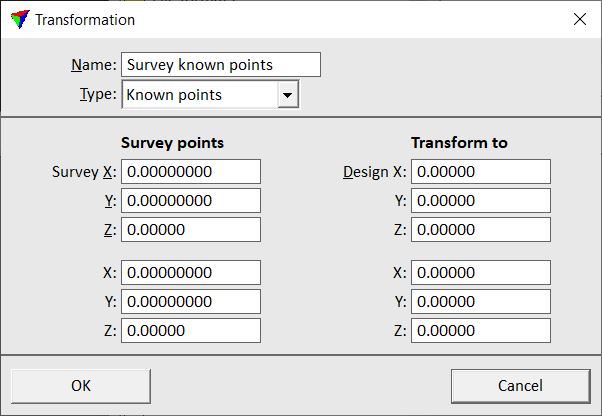
Task: Click the 'Name:' label
Action: pyautogui.click(x=94, y=64)
